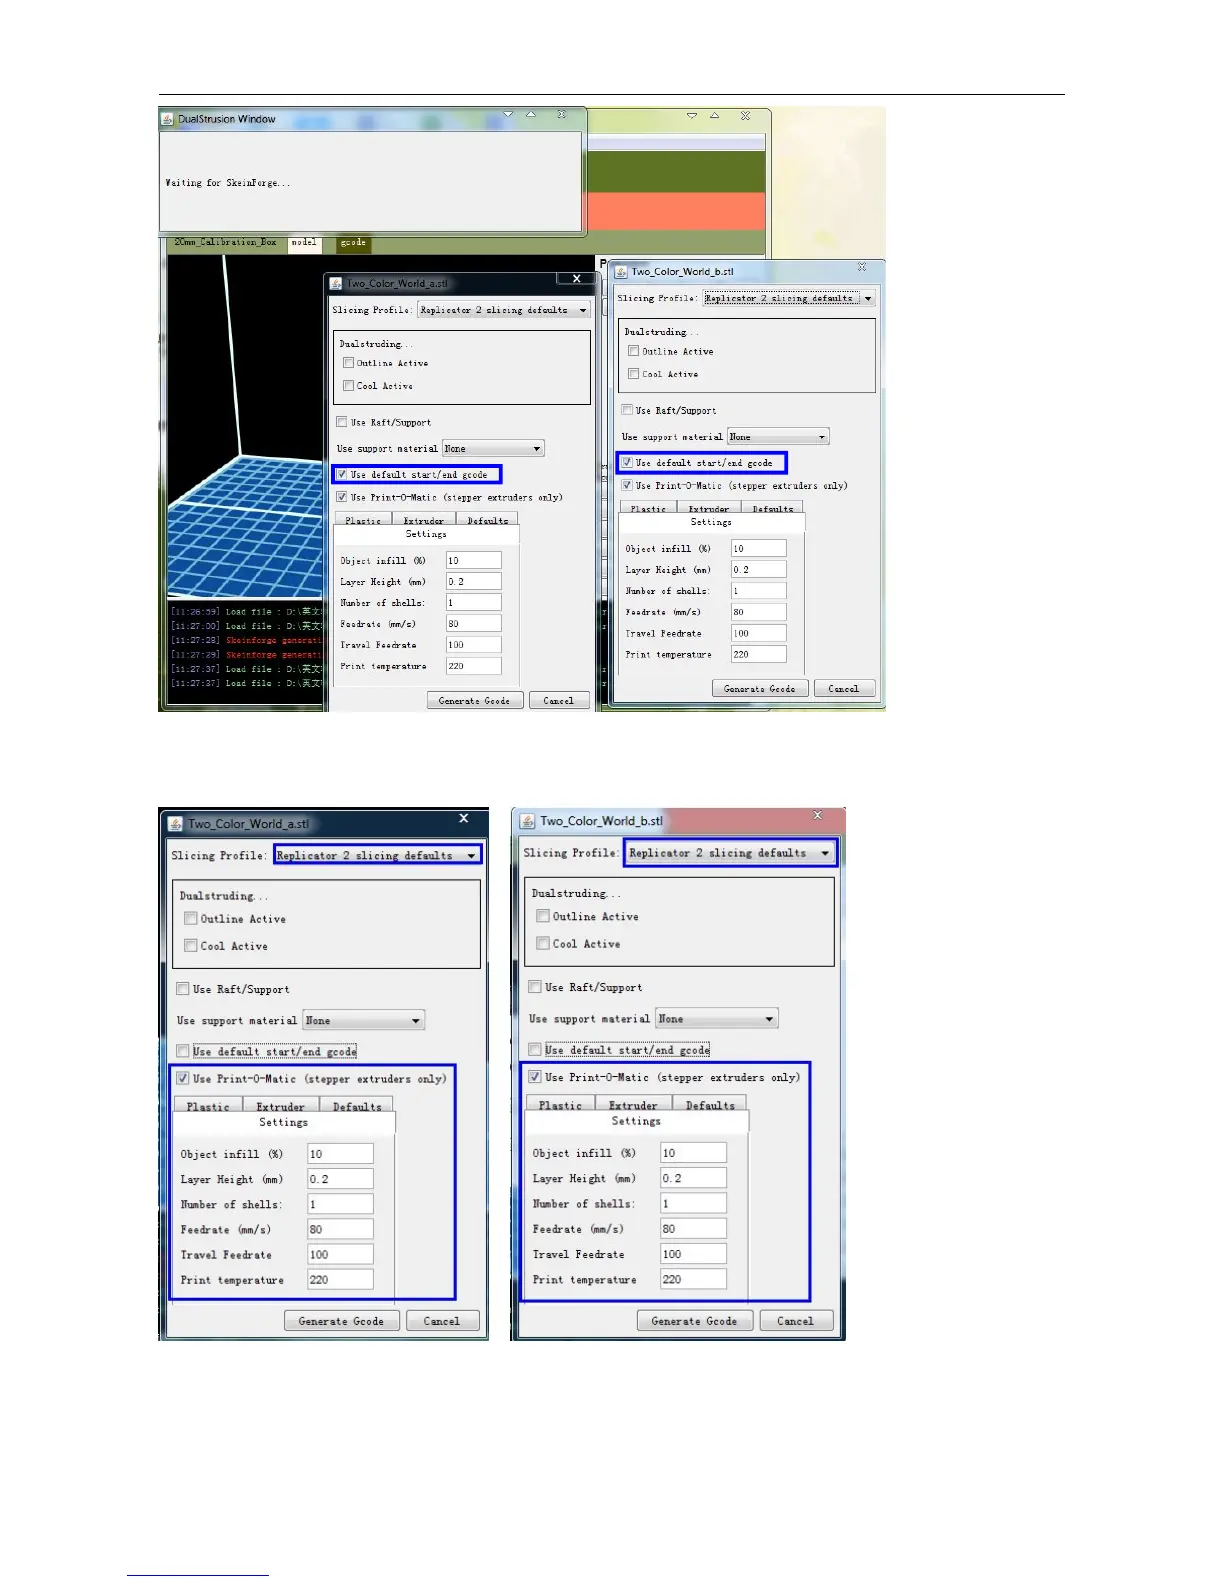
Task: Tick Cool Active in enlarged Two_Color_World_a.stl dialog
Action: (190, 945)
